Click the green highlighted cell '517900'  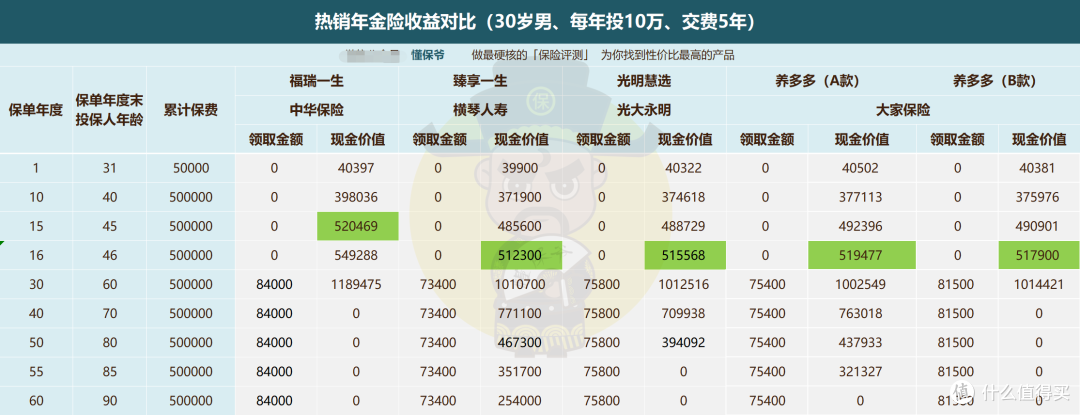[x=1039, y=255]
